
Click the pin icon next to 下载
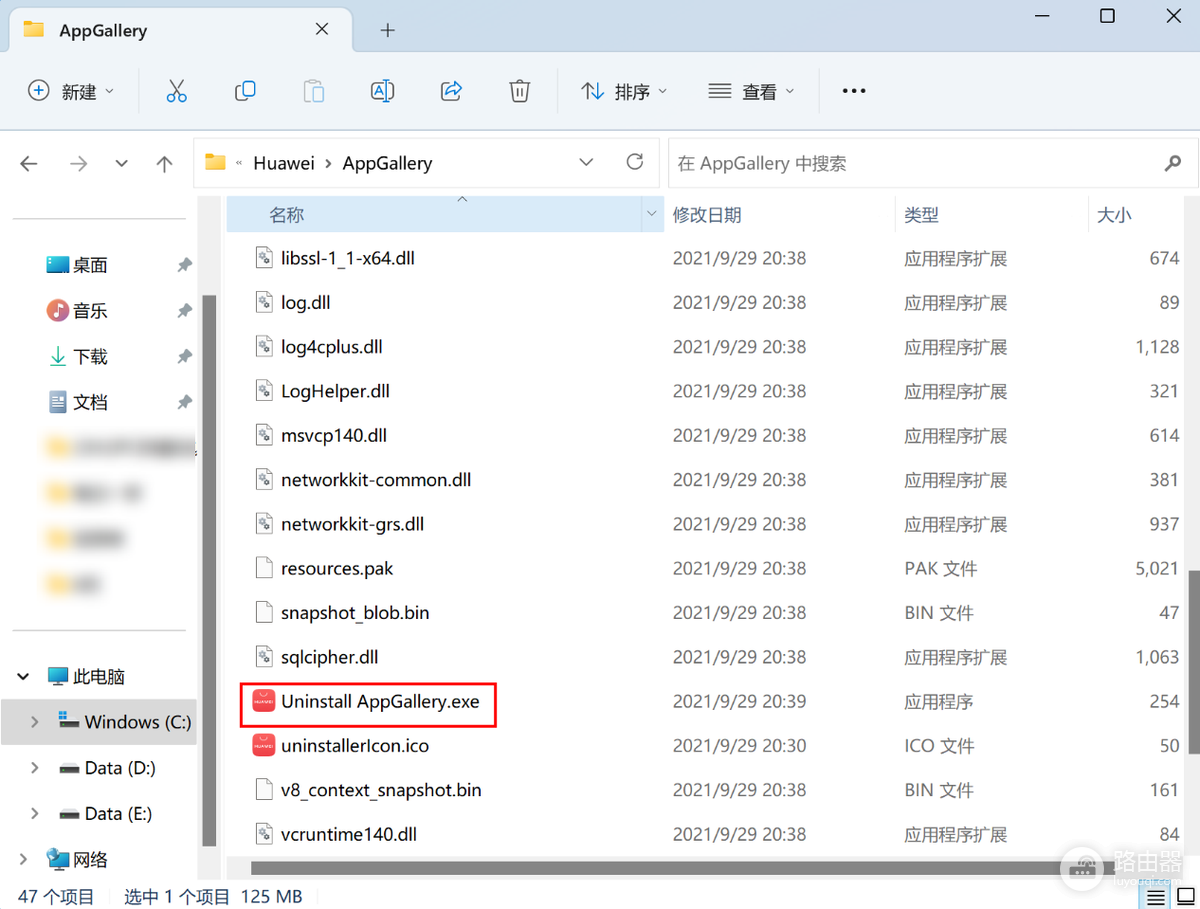(184, 357)
